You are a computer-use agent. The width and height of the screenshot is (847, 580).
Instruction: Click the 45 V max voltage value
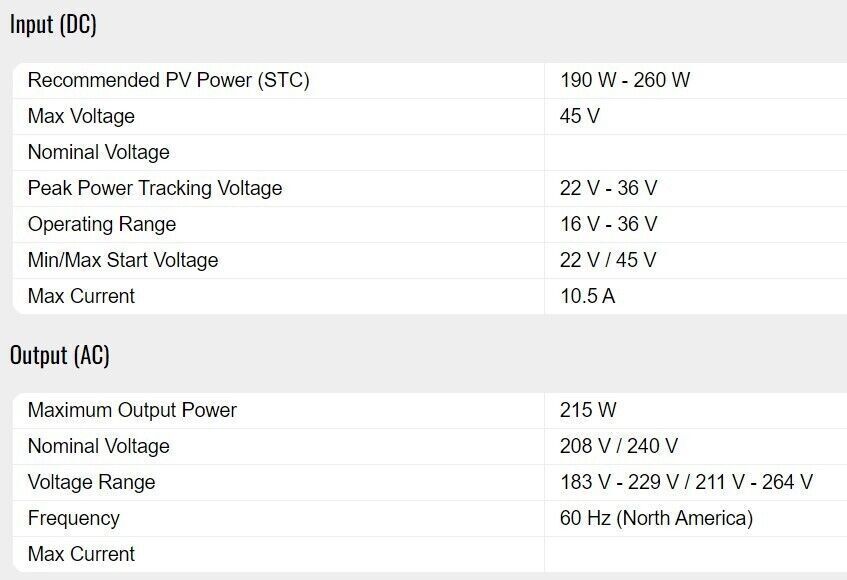click(580, 117)
